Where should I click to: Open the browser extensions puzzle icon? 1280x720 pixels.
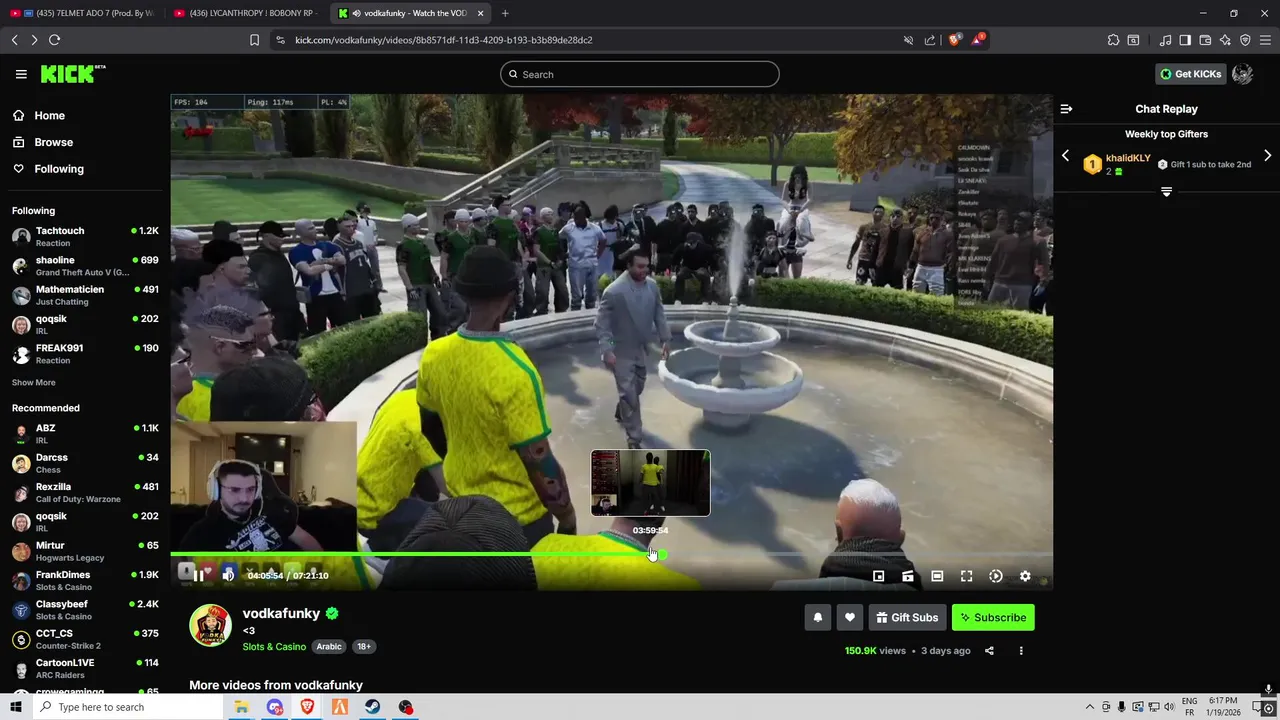point(1113,40)
